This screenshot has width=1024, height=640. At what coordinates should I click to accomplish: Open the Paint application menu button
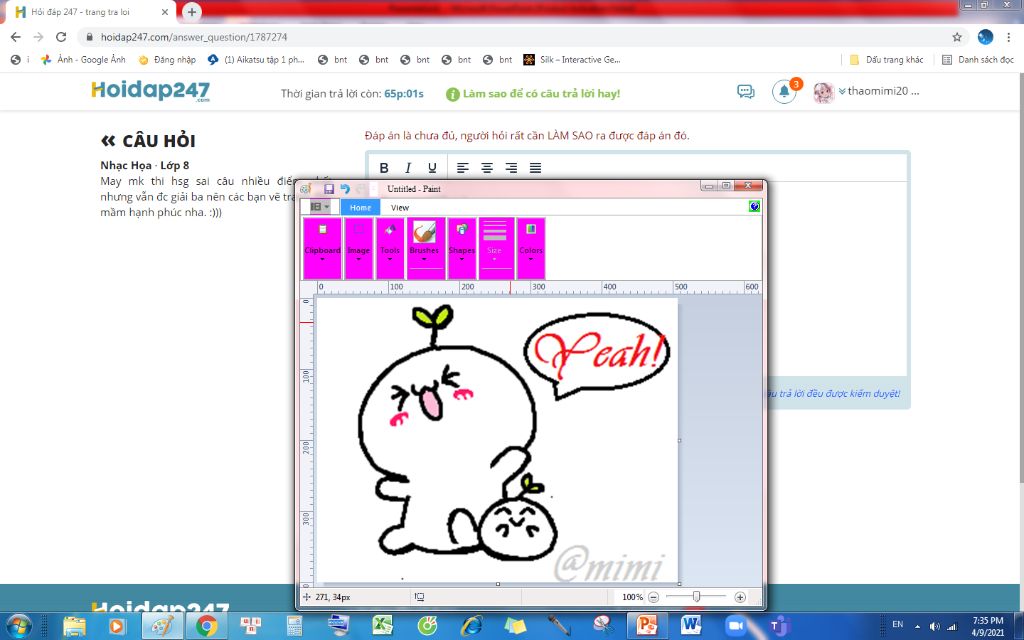319,207
